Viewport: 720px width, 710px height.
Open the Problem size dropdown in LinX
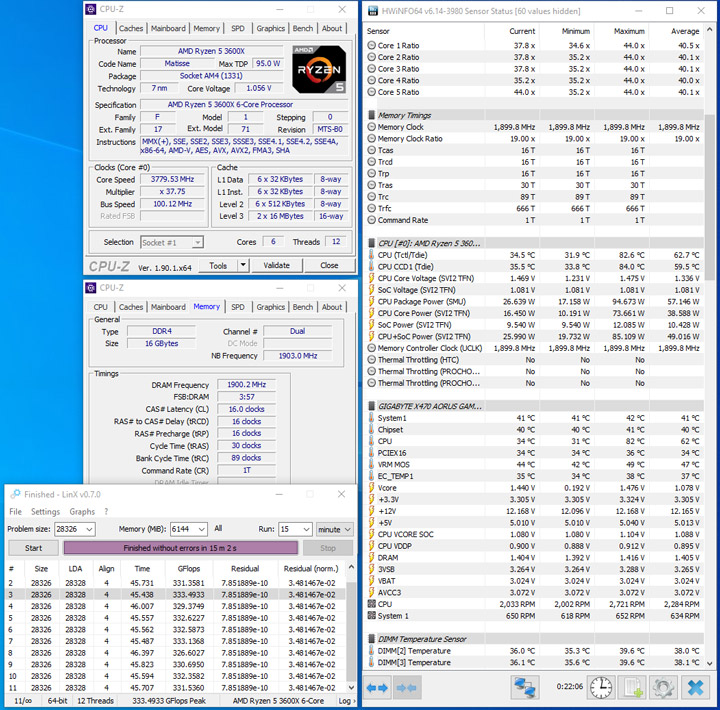(x=87, y=529)
